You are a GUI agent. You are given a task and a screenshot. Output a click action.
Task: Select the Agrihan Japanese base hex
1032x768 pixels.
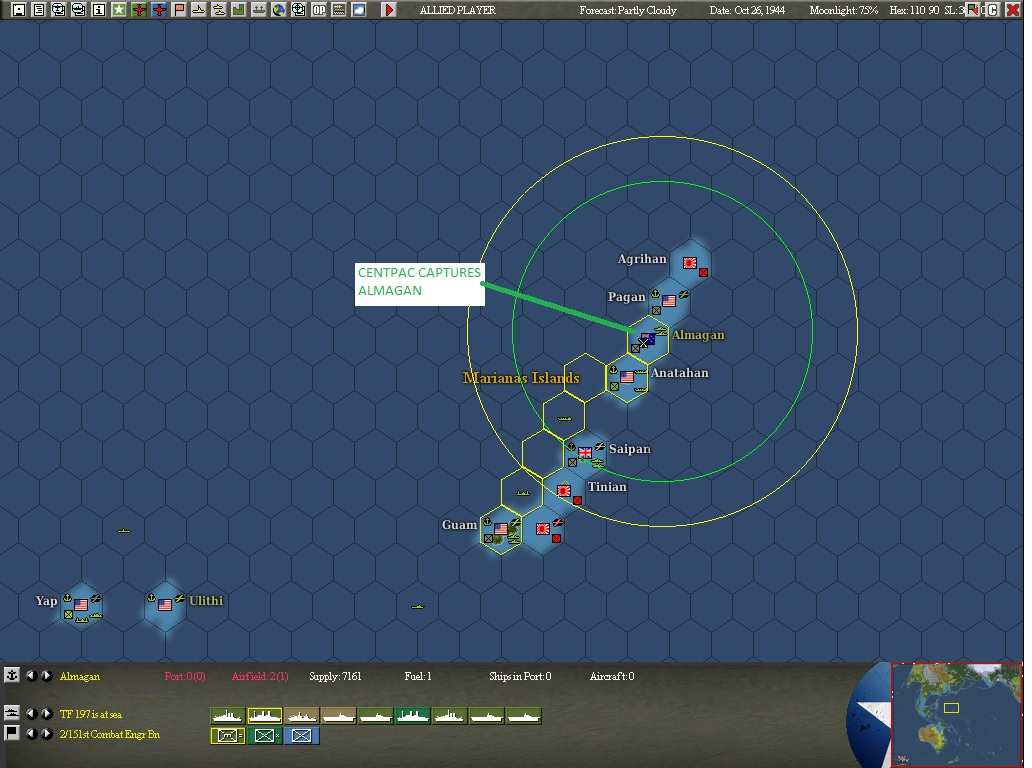pos(690,264)
